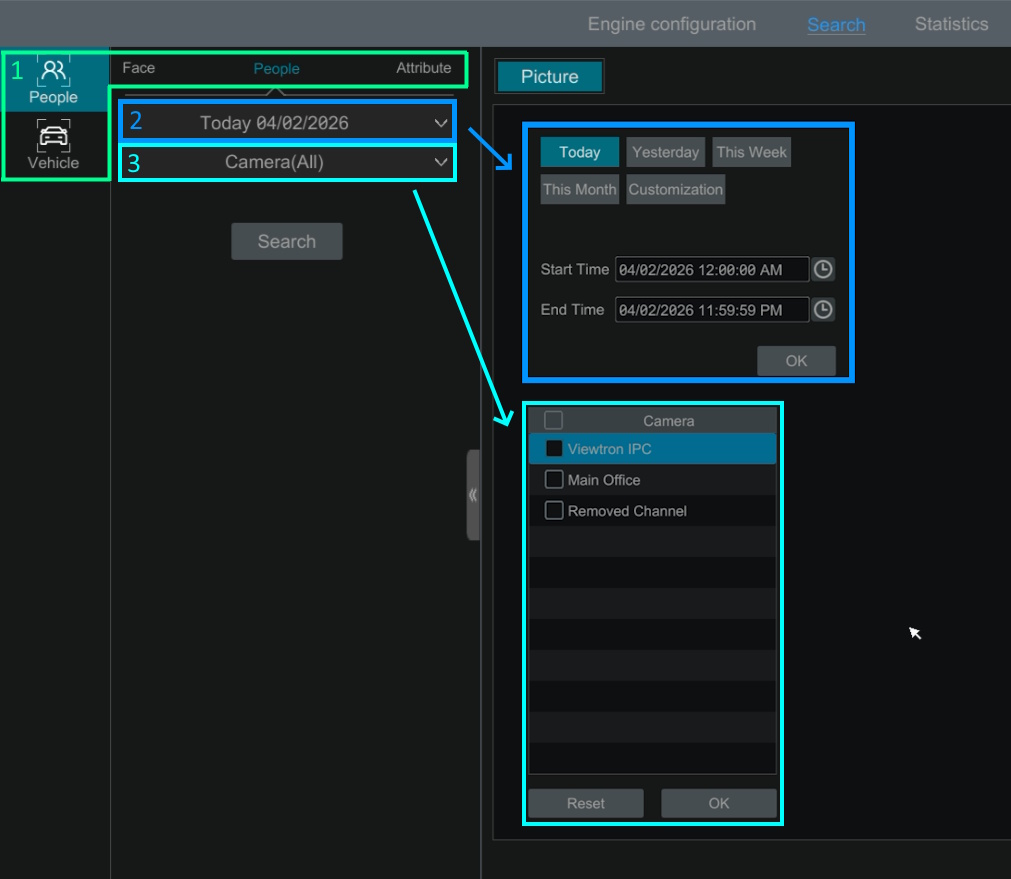Switch to the Face tab
Viewport: 1011px width, 879px height.
tap(139, 68)
